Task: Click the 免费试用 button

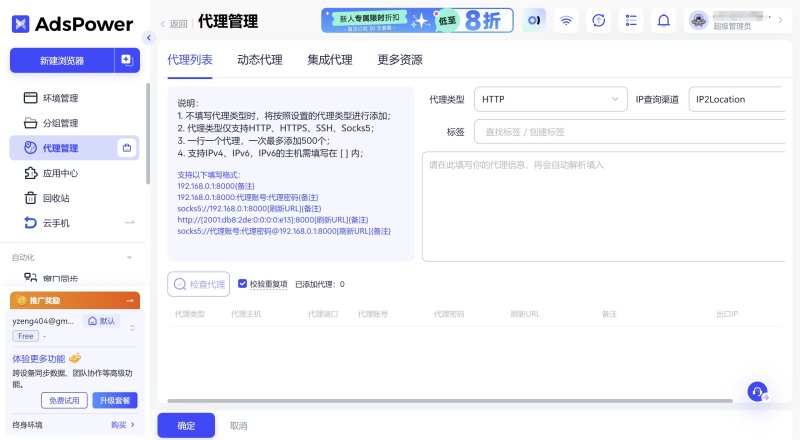Action: [x=64, y=400]
